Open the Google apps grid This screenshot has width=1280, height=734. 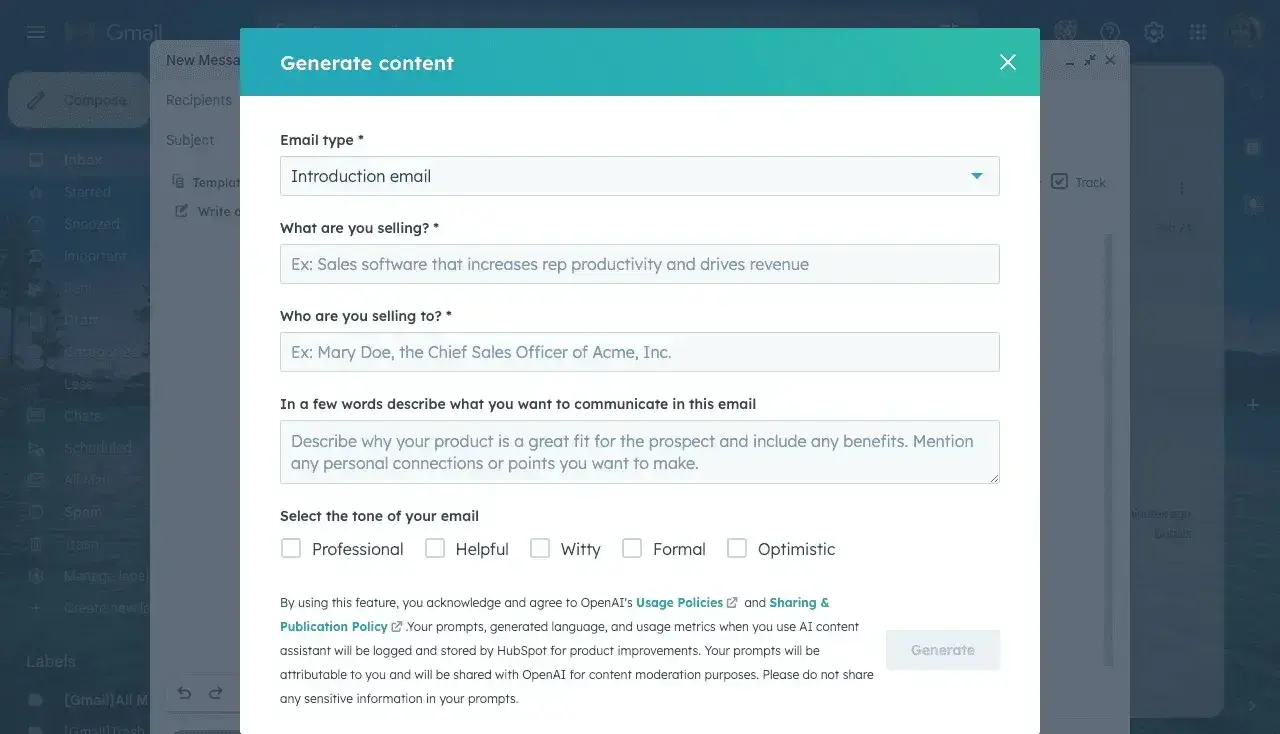(1198, 31)
